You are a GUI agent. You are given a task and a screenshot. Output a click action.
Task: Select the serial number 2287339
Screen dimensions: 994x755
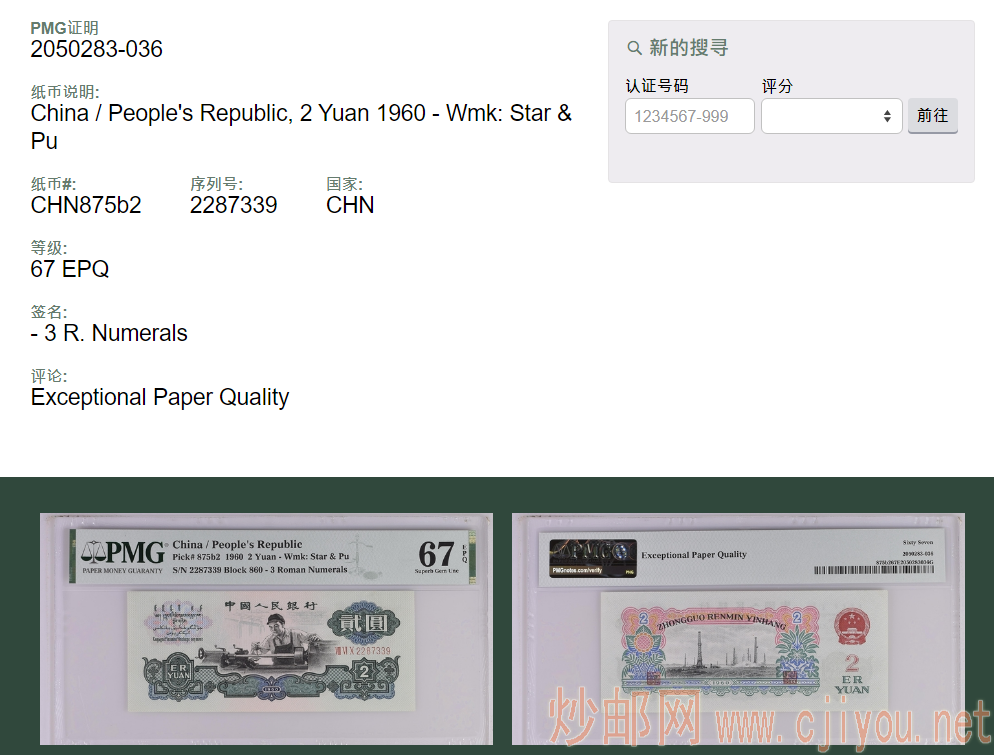tap(233, 205)
